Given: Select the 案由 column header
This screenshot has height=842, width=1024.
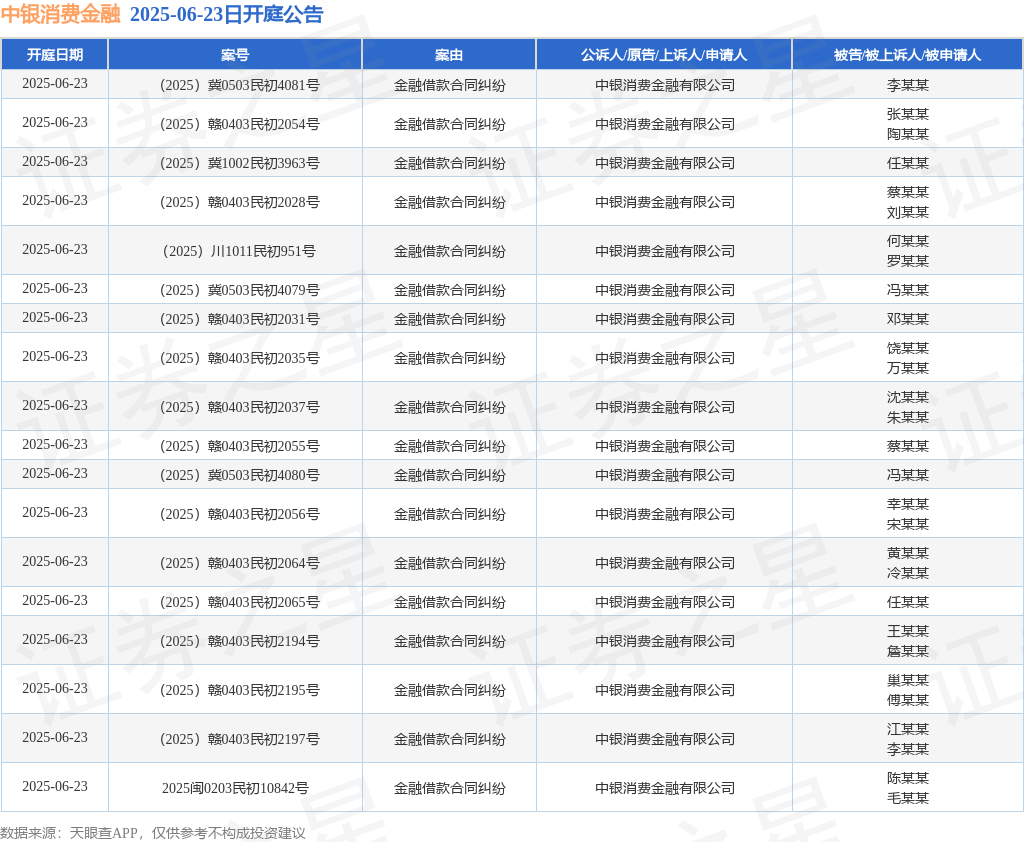Looking at the screenshot, I should pos(449,55).
